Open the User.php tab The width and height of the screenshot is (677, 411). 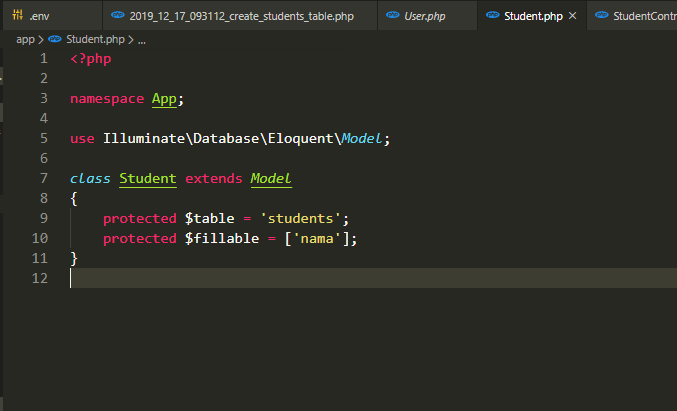(x=427, y=16)
